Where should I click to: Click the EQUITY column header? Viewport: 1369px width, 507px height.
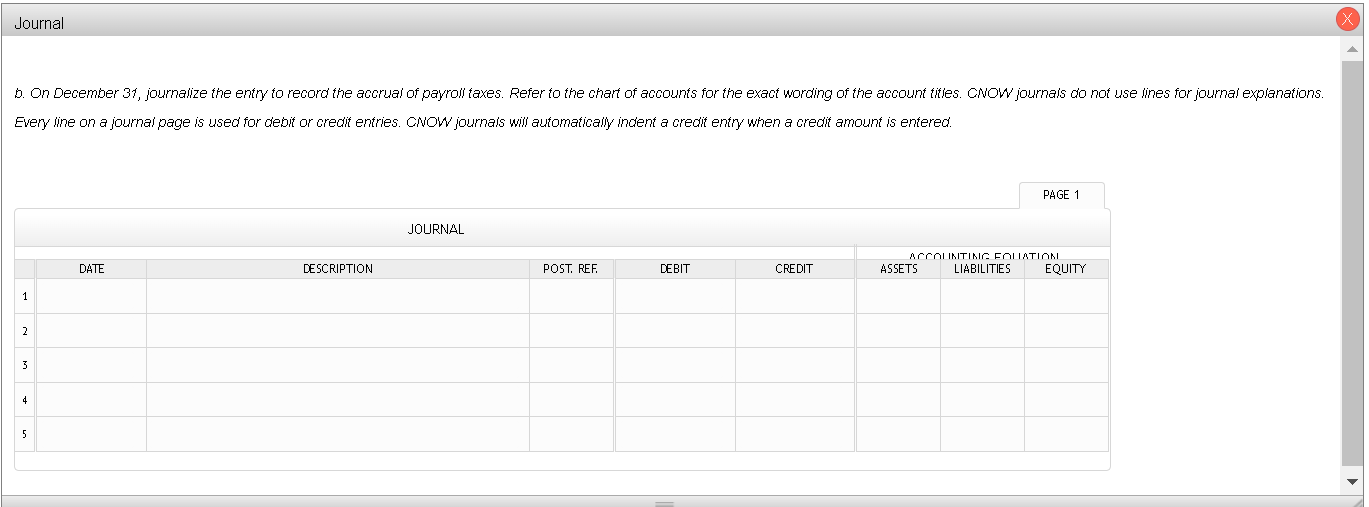coord(1066,269)
